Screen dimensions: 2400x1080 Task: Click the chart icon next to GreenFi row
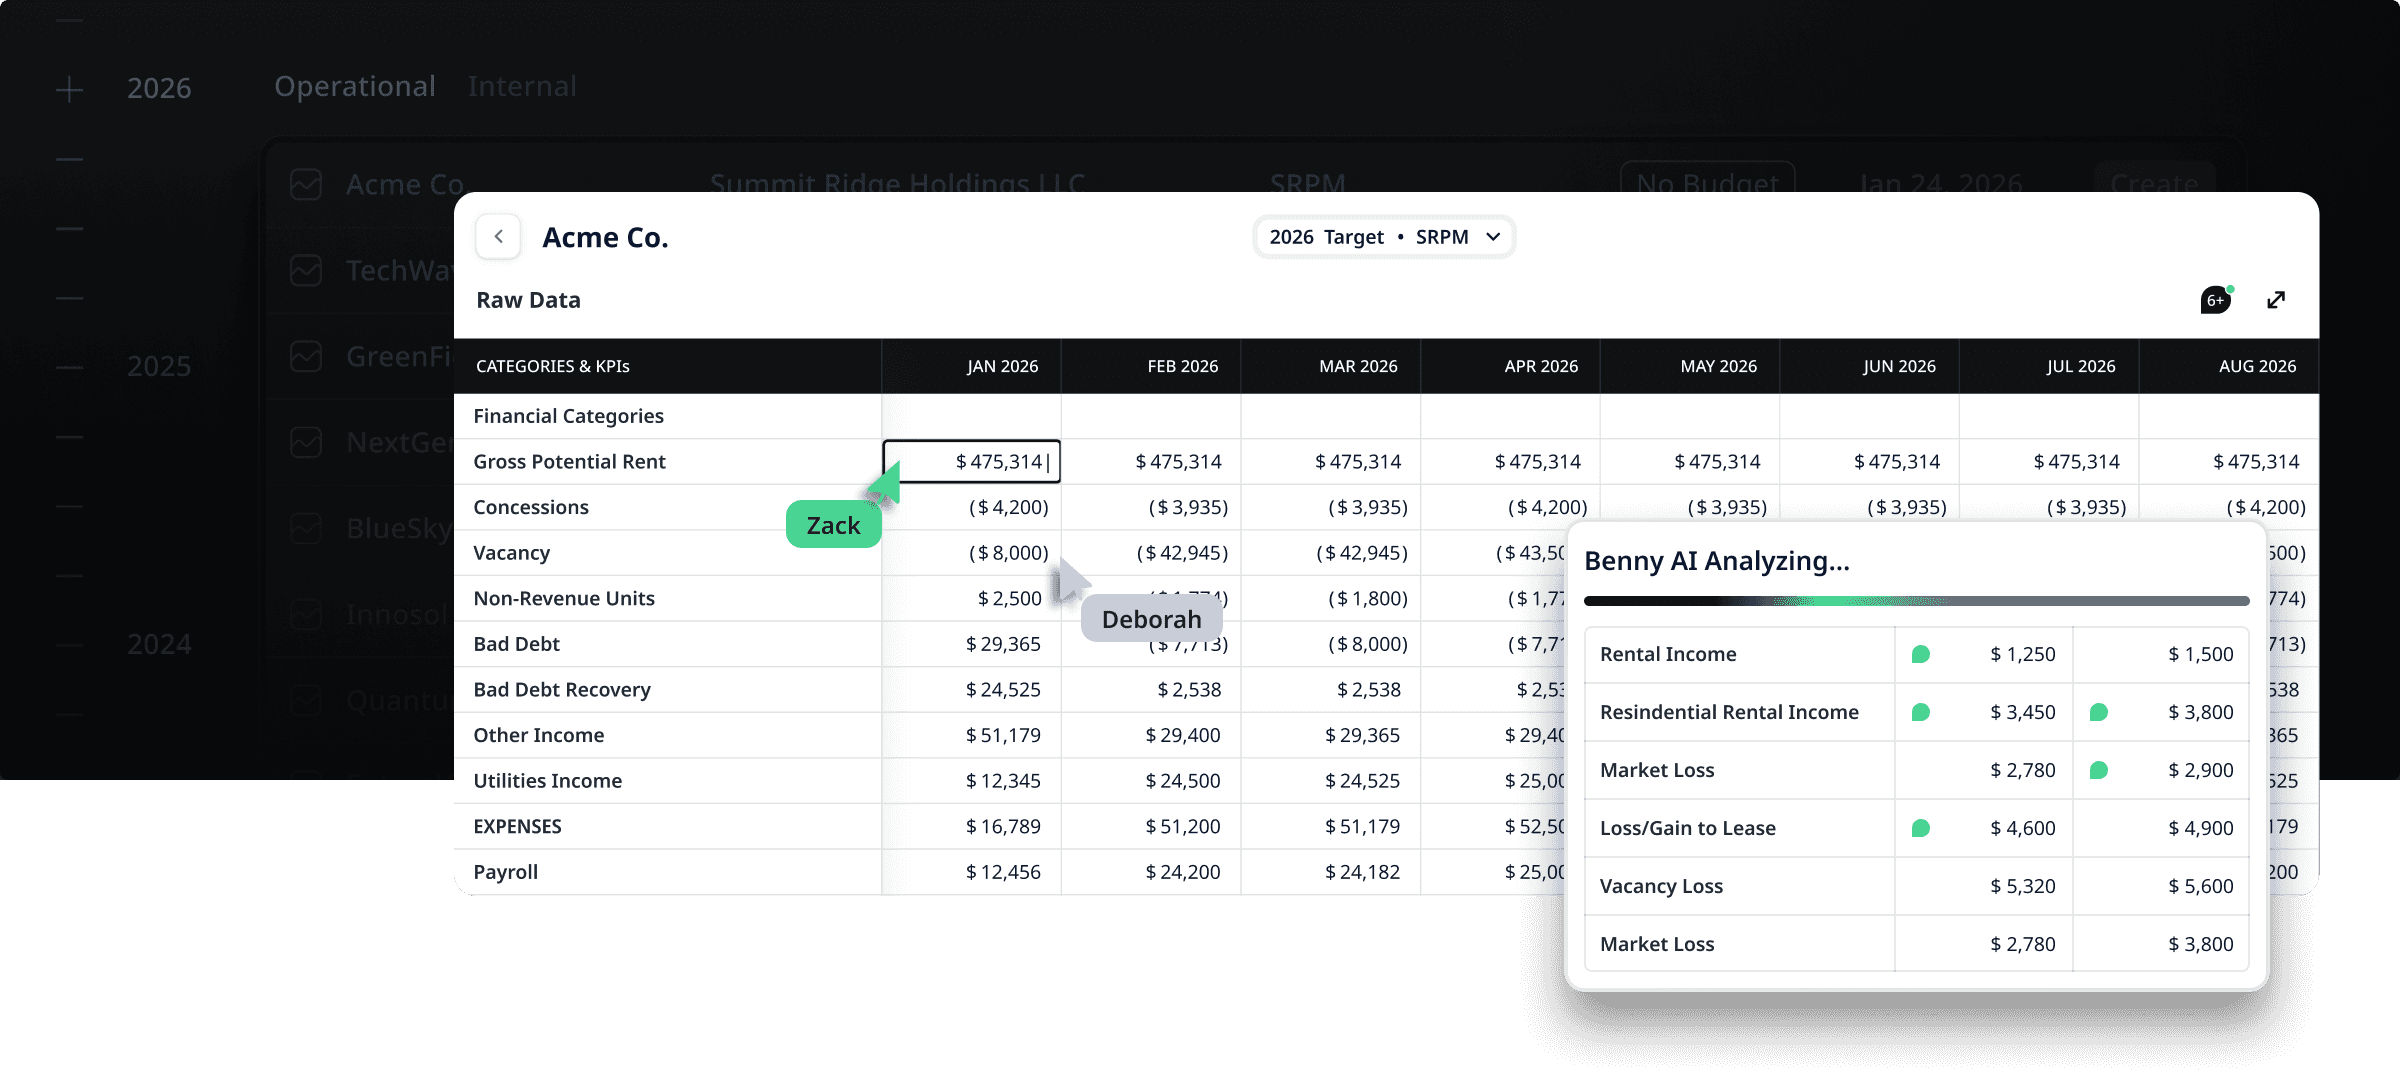pyautogui.click(x=306, y=356)
